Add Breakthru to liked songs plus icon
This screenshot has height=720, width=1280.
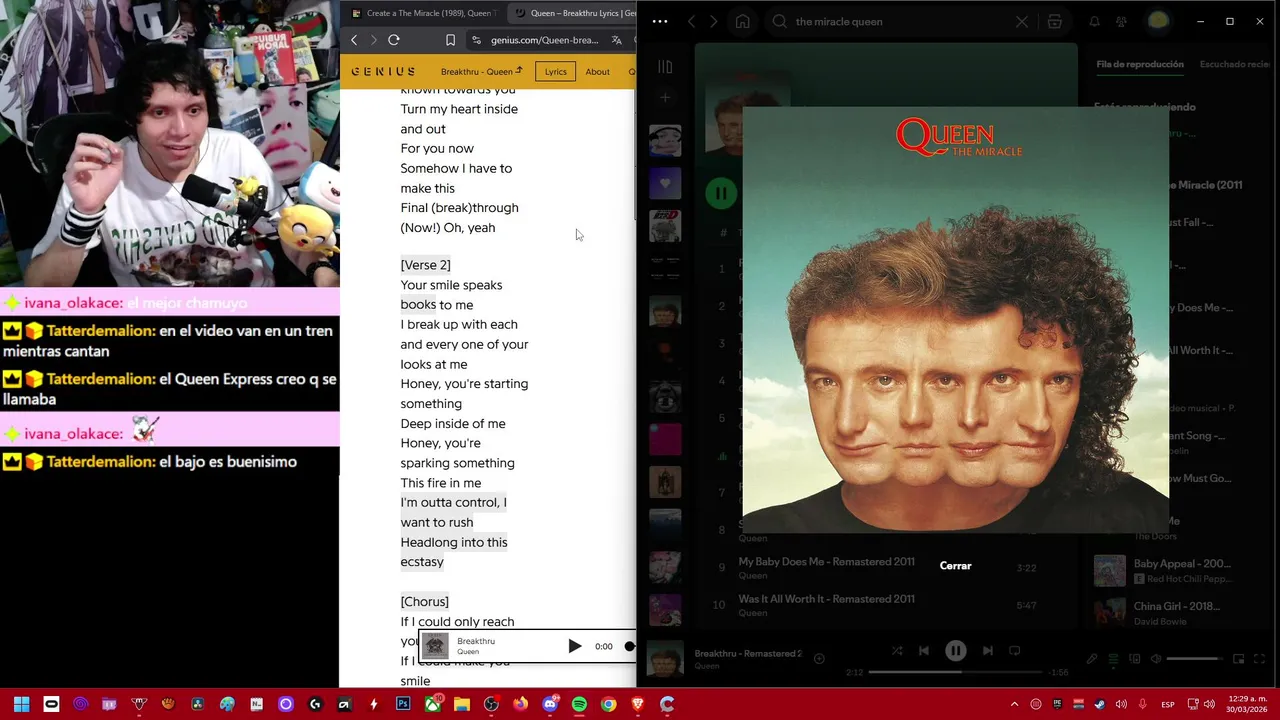[819, 658]
